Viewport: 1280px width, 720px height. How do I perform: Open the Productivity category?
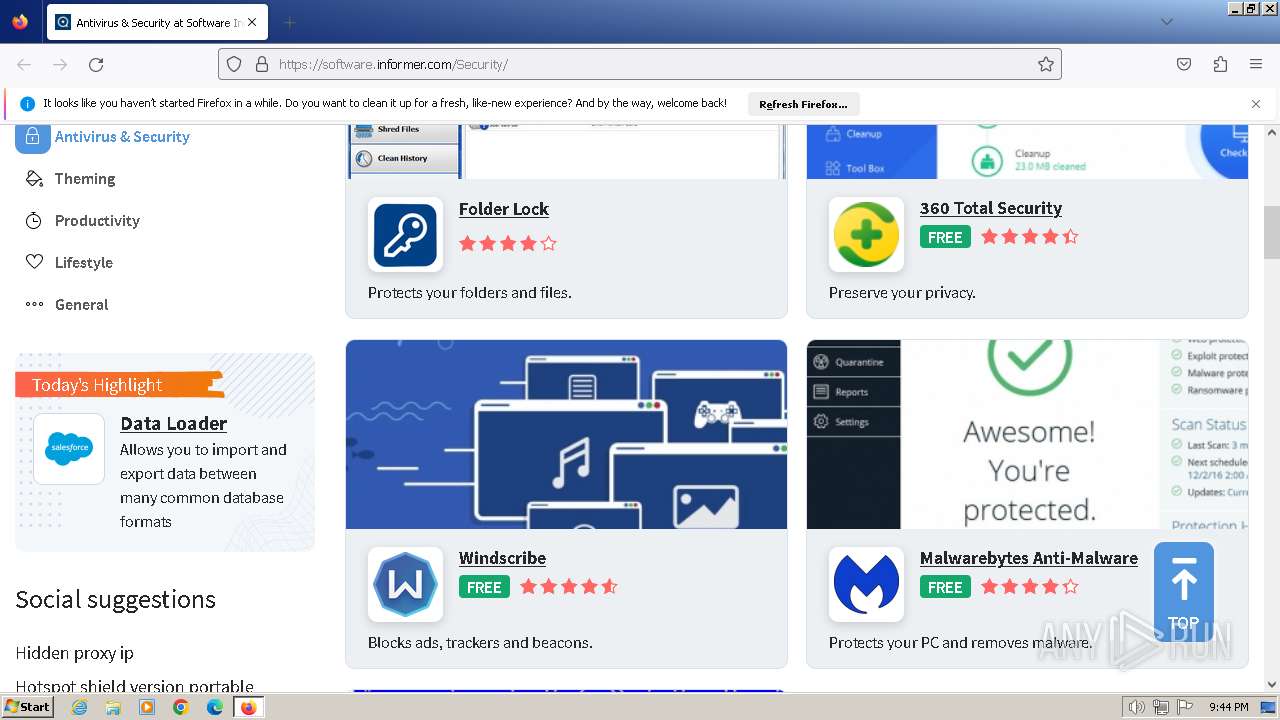pos(97,220)
